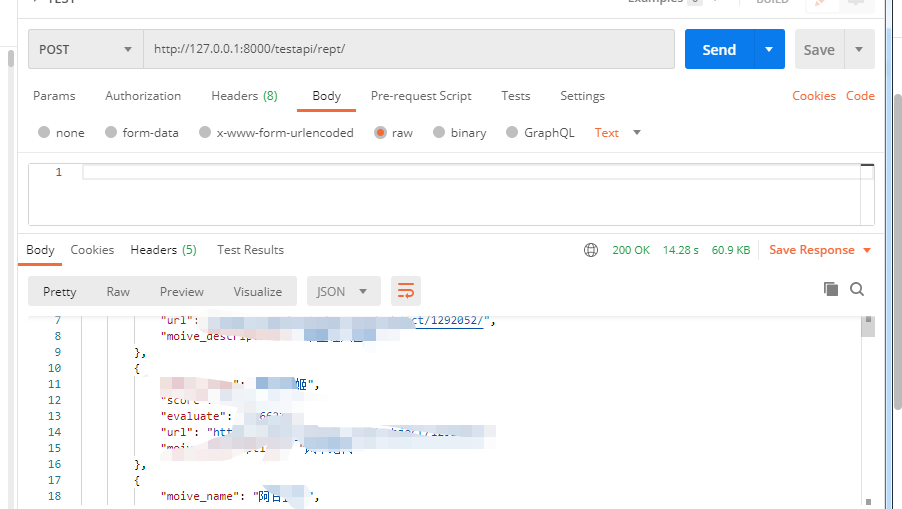
Task: Open the Text format dropdown
Action: (x=618, y=133)
